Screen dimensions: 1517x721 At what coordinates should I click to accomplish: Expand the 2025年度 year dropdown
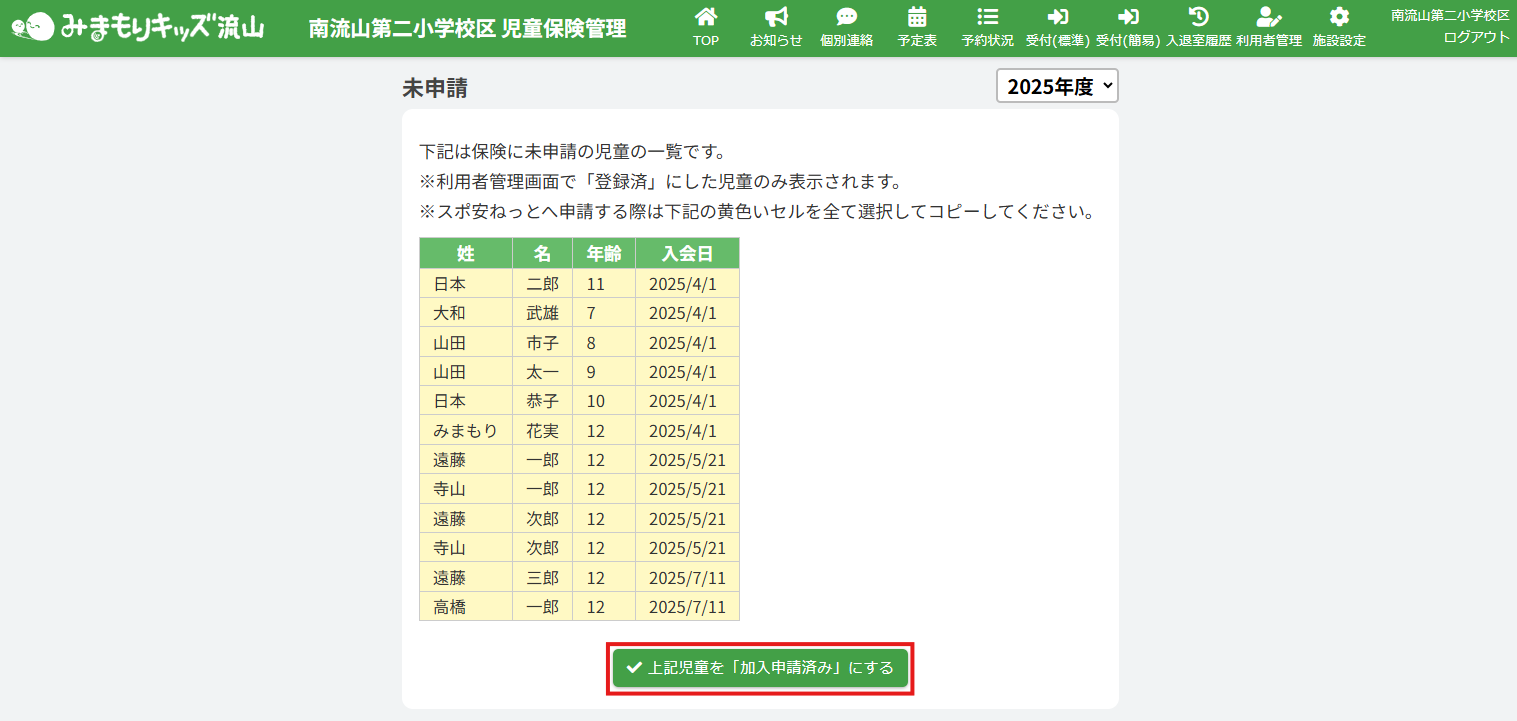pyautogui.click(x=1057, y=87)
